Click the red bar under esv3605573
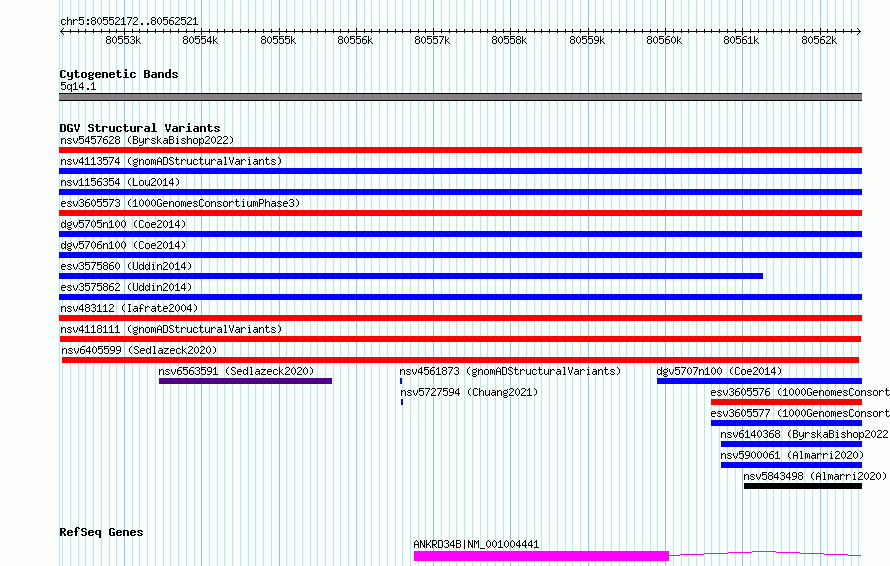Viewport: 890px width, 566px height. point(460,213)
